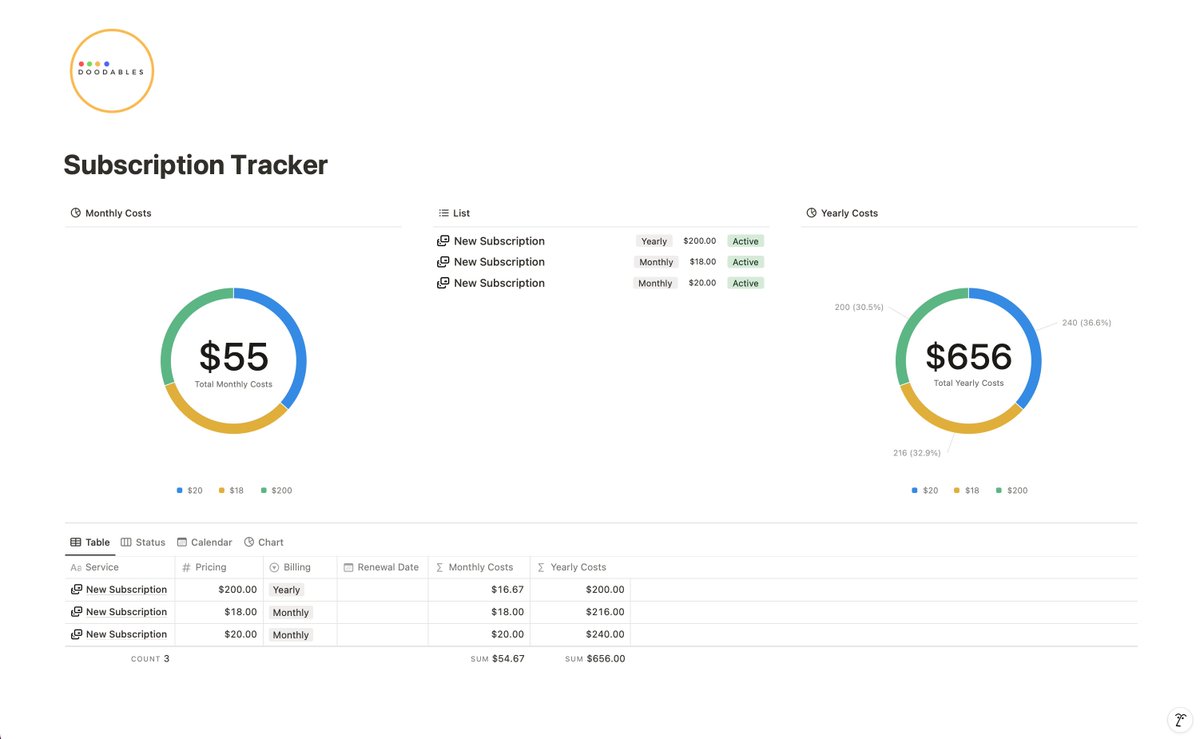Open the Calendar view tab
The width and height of the screenshot is (1200, 739).
click(x=204, y=542)
